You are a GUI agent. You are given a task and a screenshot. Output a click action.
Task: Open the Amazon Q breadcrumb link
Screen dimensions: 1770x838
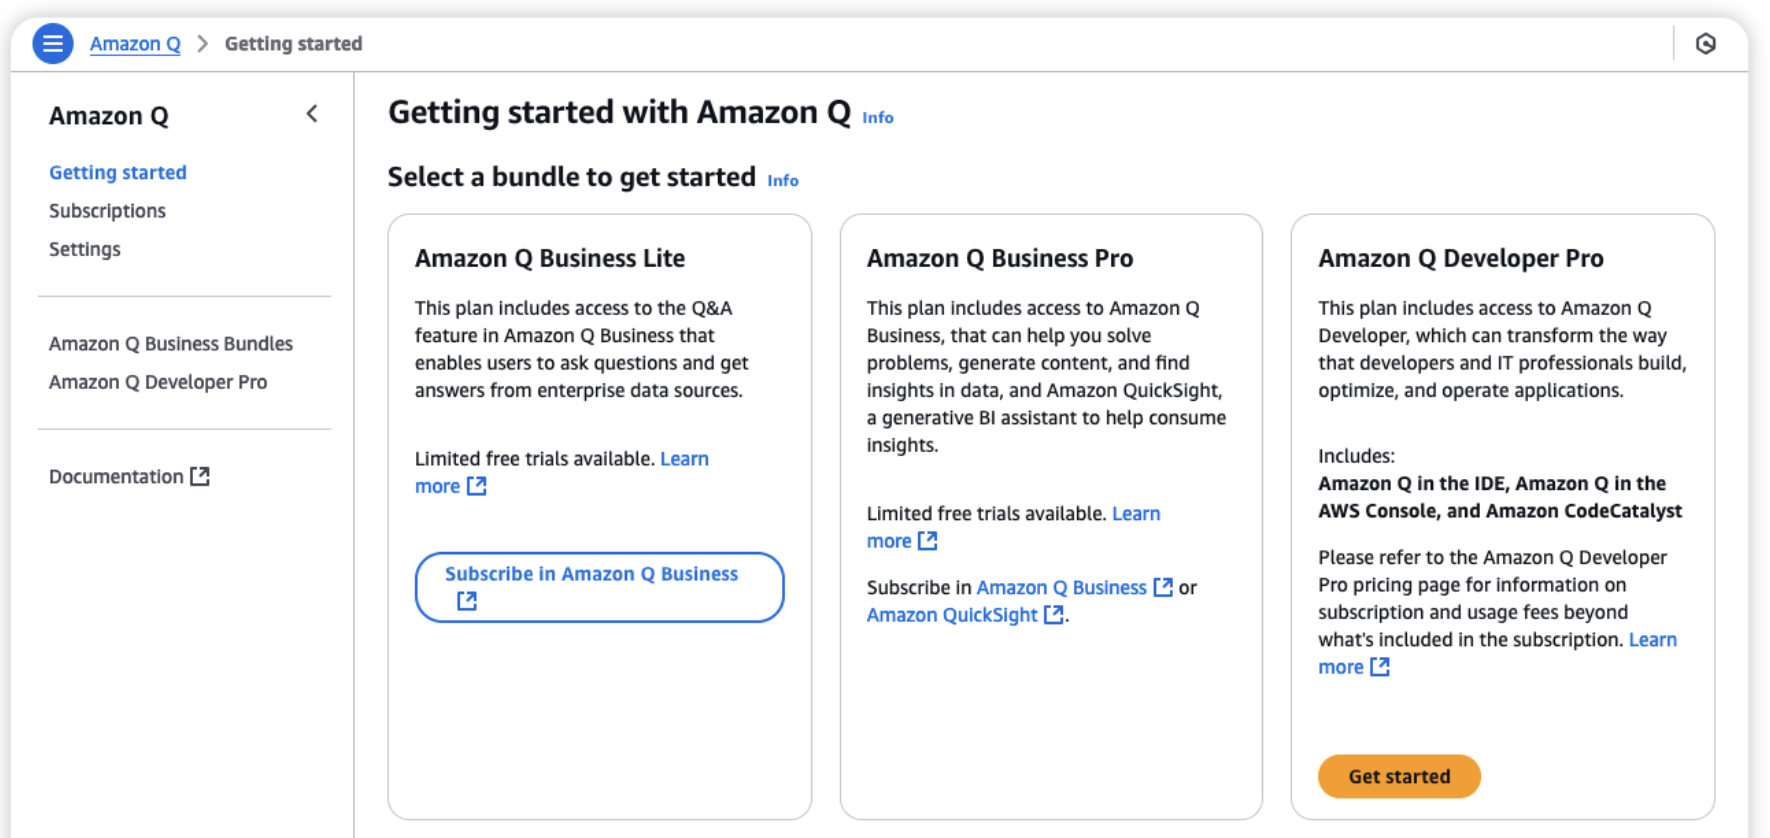[x=135, y=43]
